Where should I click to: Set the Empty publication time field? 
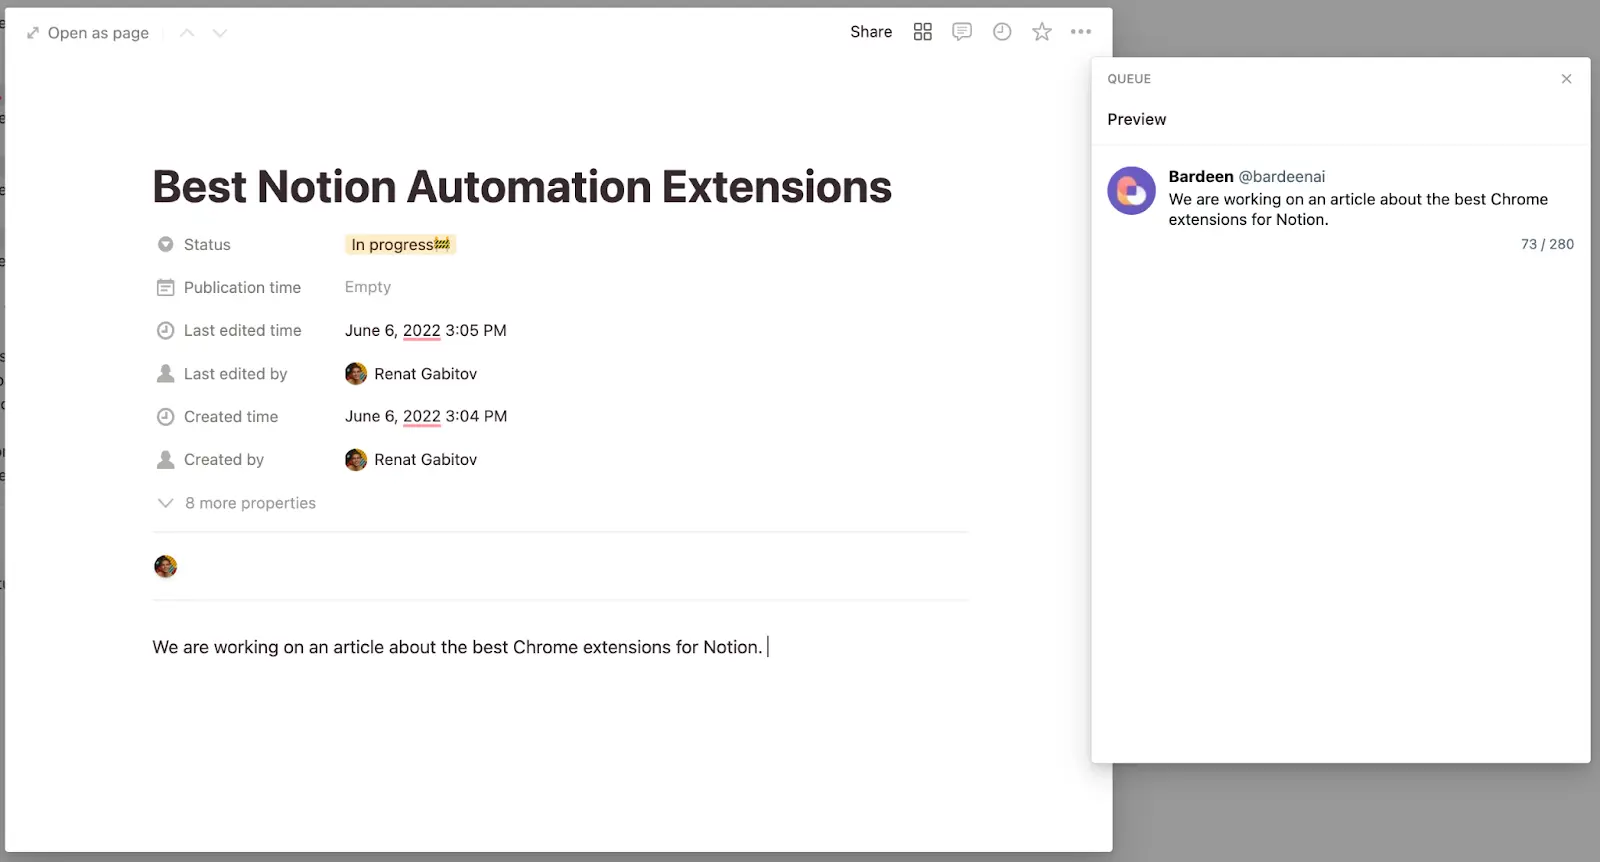(368, 287)
